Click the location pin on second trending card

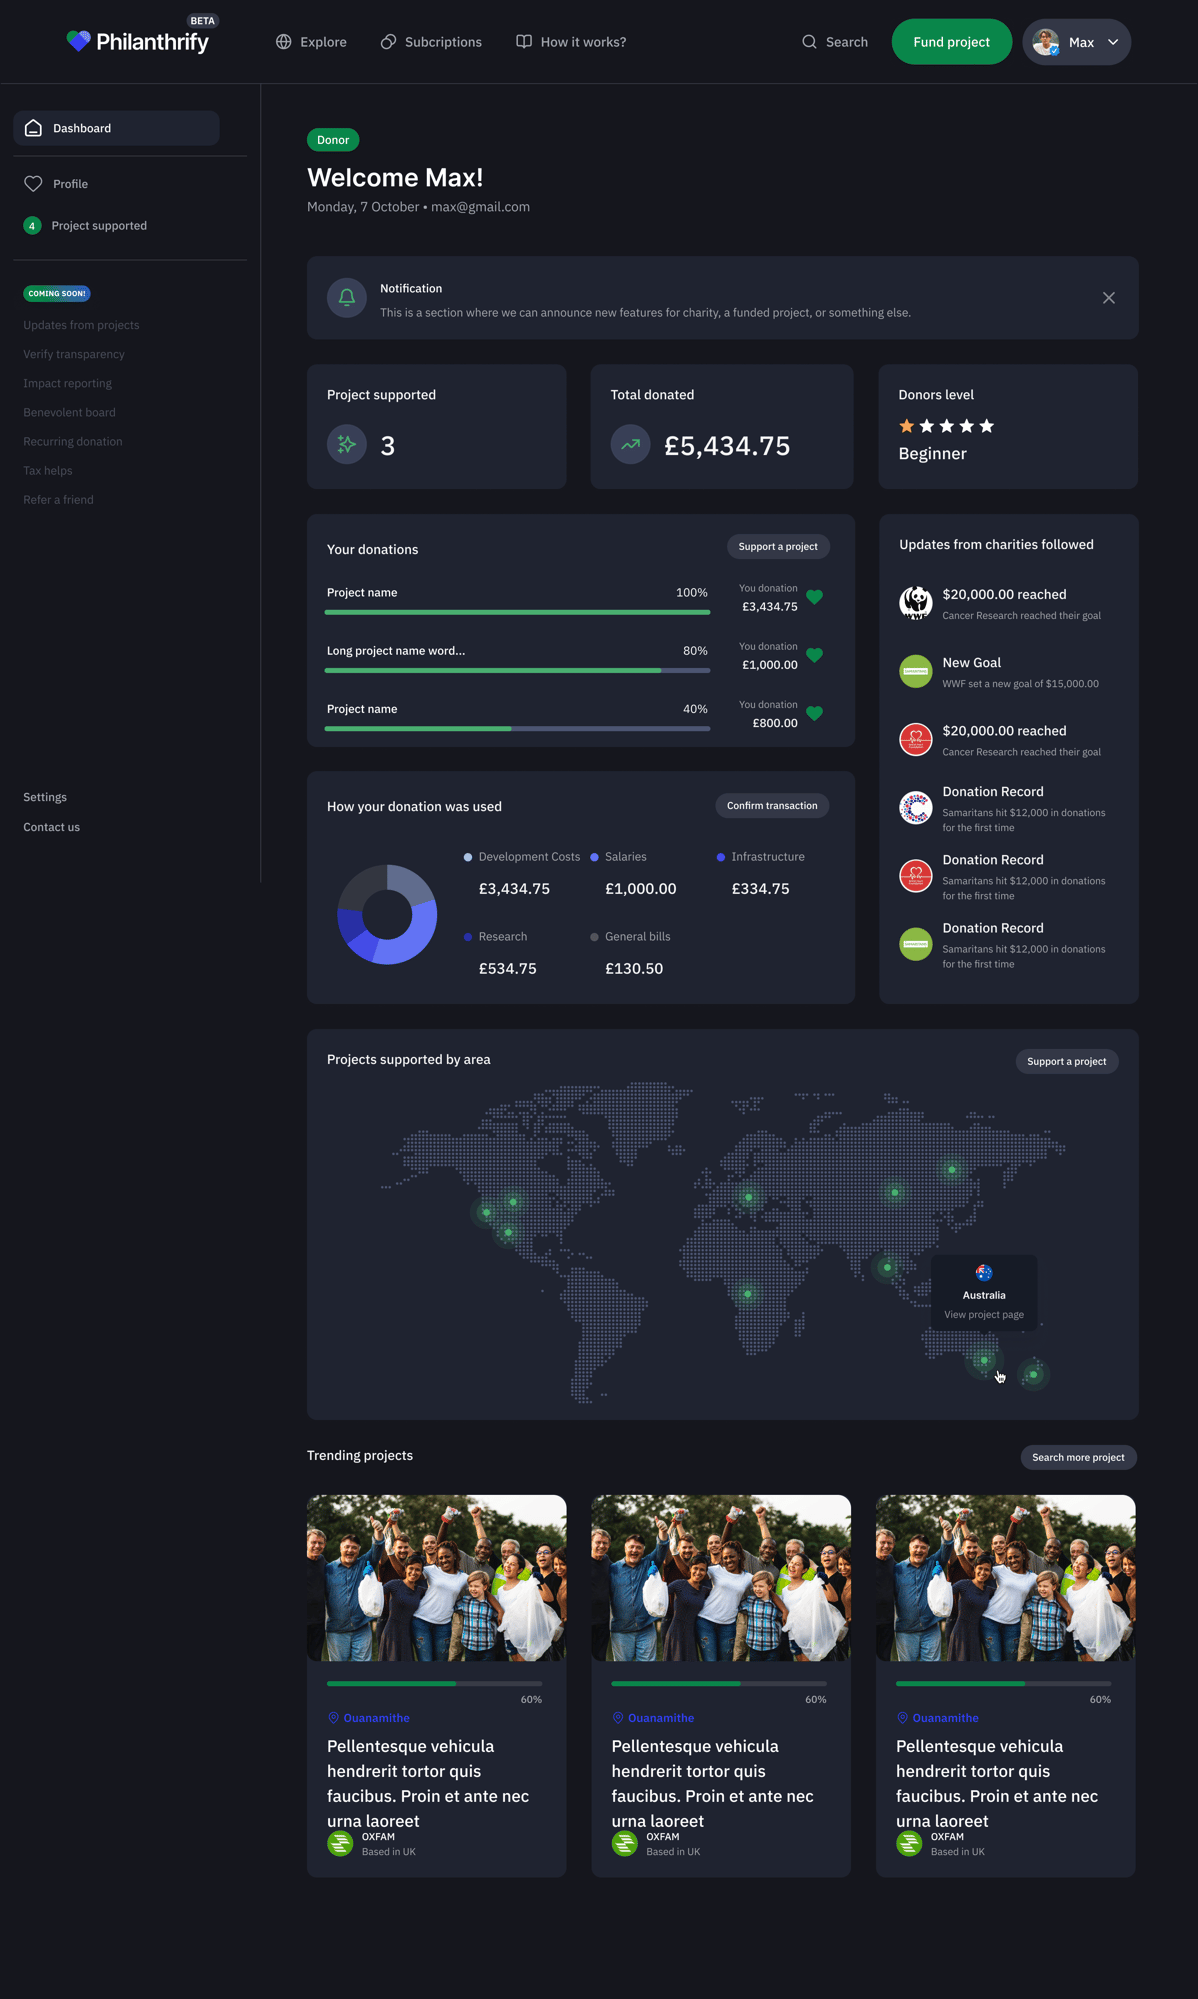[x=618, y=1718]
